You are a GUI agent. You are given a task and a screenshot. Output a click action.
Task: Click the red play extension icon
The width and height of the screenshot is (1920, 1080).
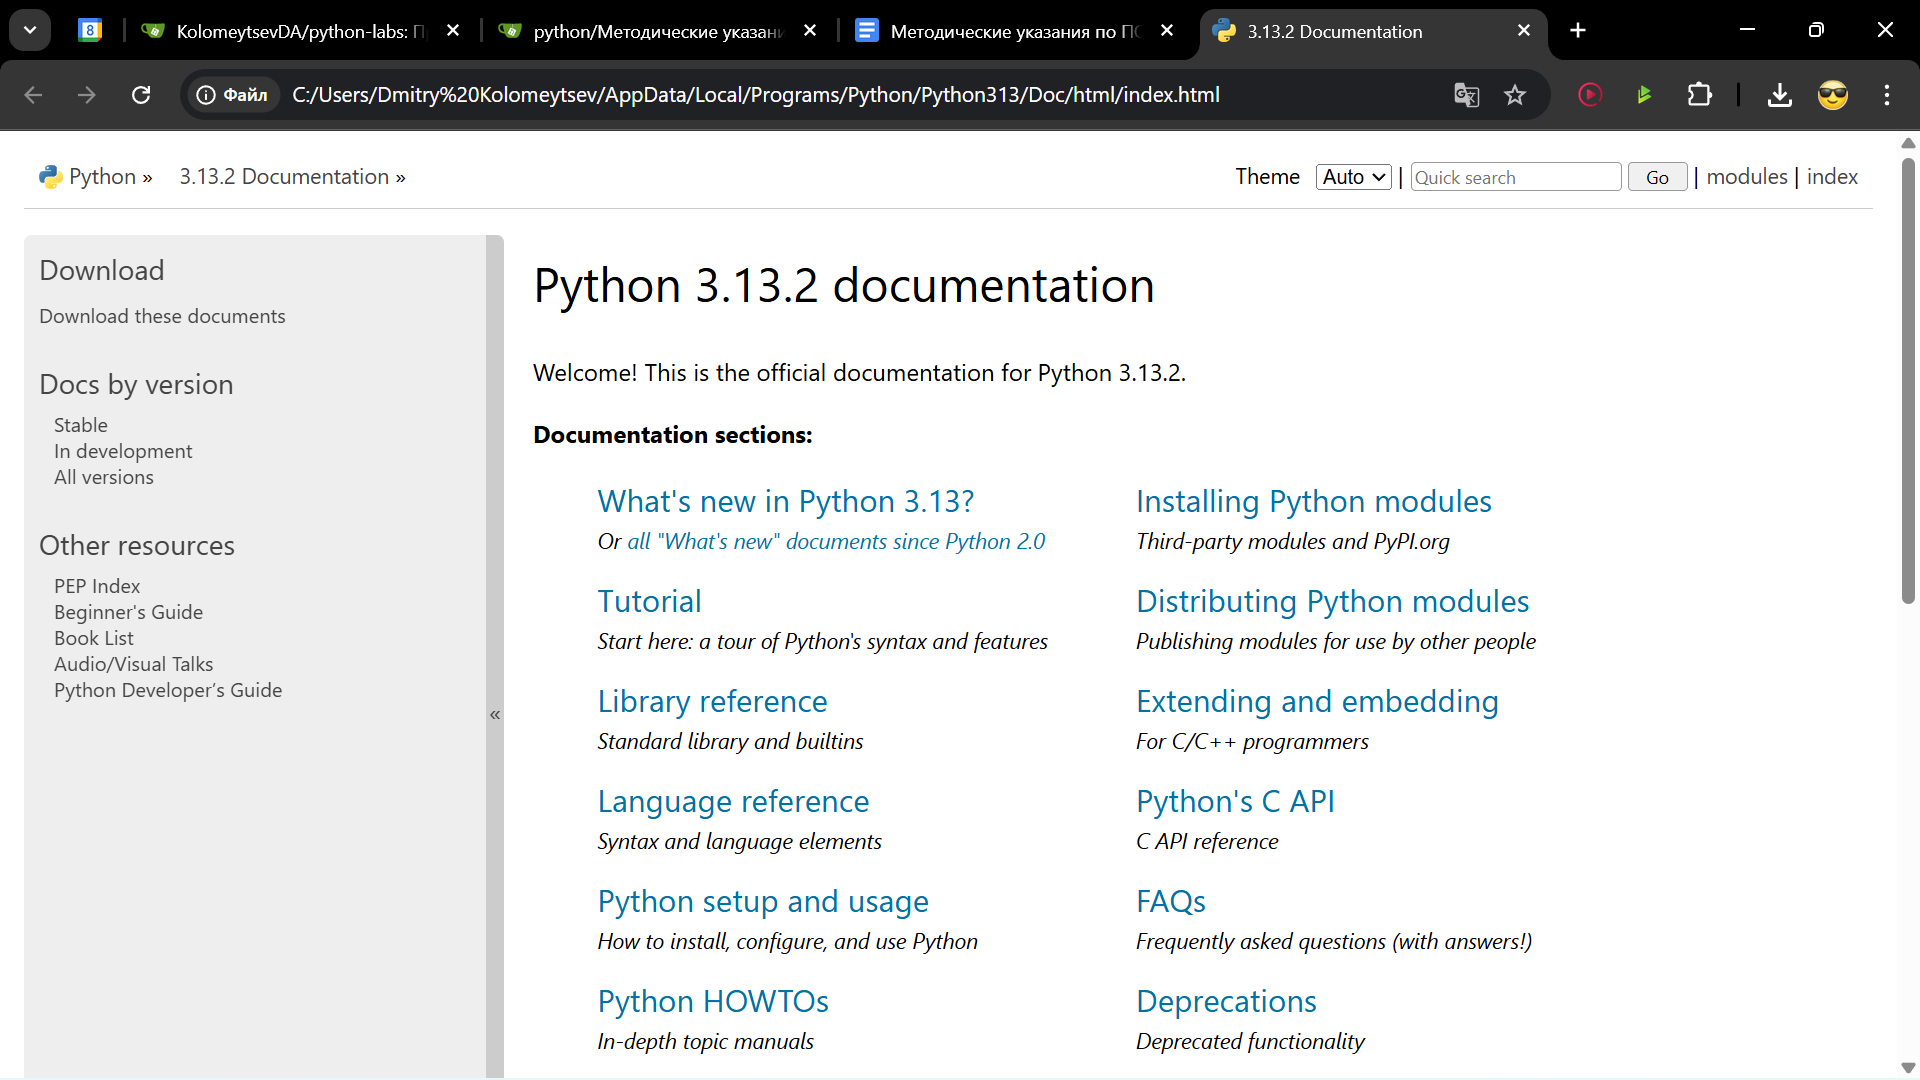coord(1590,95)
